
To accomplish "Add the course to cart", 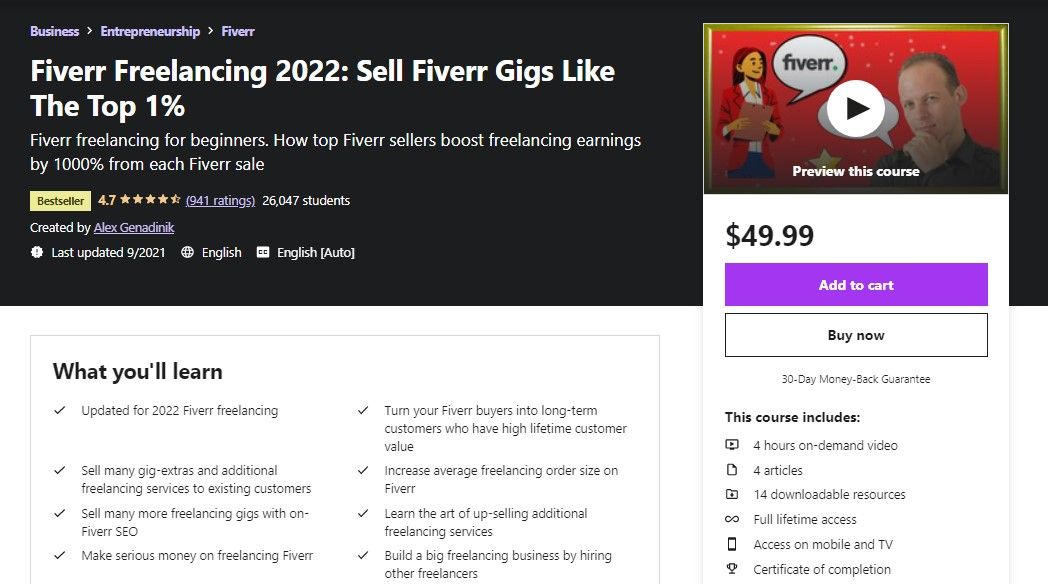I will 856,285.
